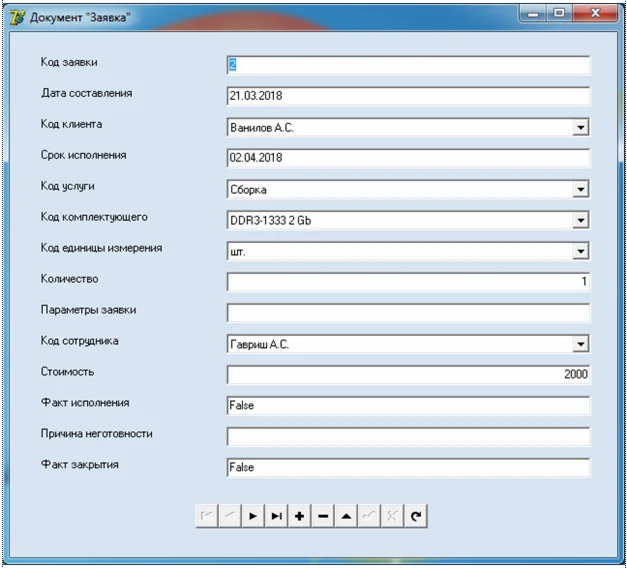Click the Ванилов А.С. combo box text
Image resolution: width=627 pixels, height=568 pixels.
pos(262,128)
